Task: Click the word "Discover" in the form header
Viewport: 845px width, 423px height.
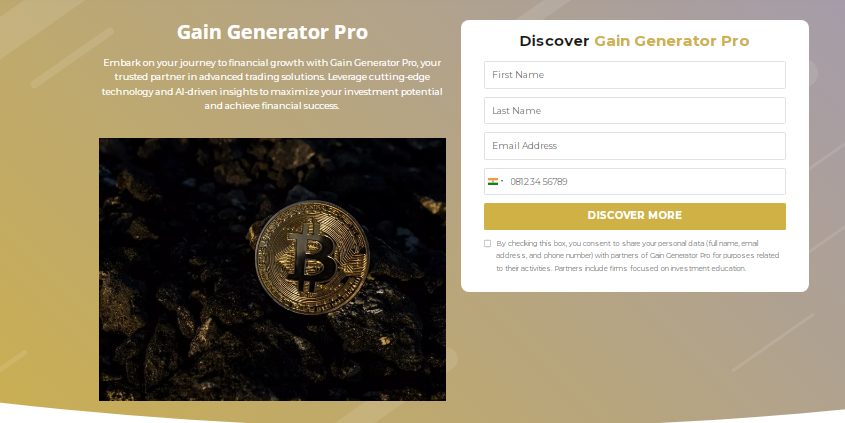Action: click(554, 41)
